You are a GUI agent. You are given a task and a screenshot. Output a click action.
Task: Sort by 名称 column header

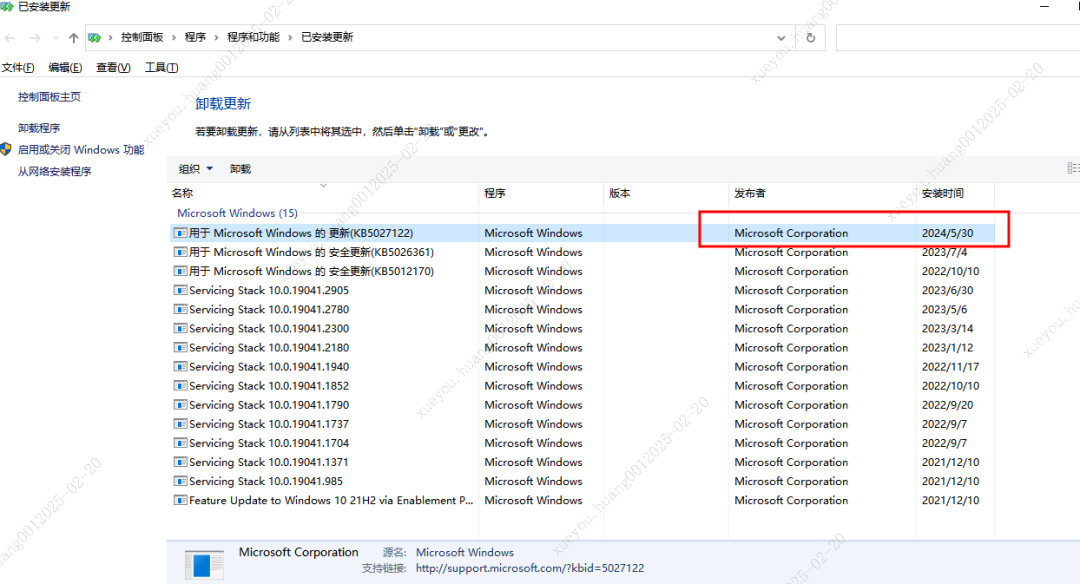[x=322, y=194]
